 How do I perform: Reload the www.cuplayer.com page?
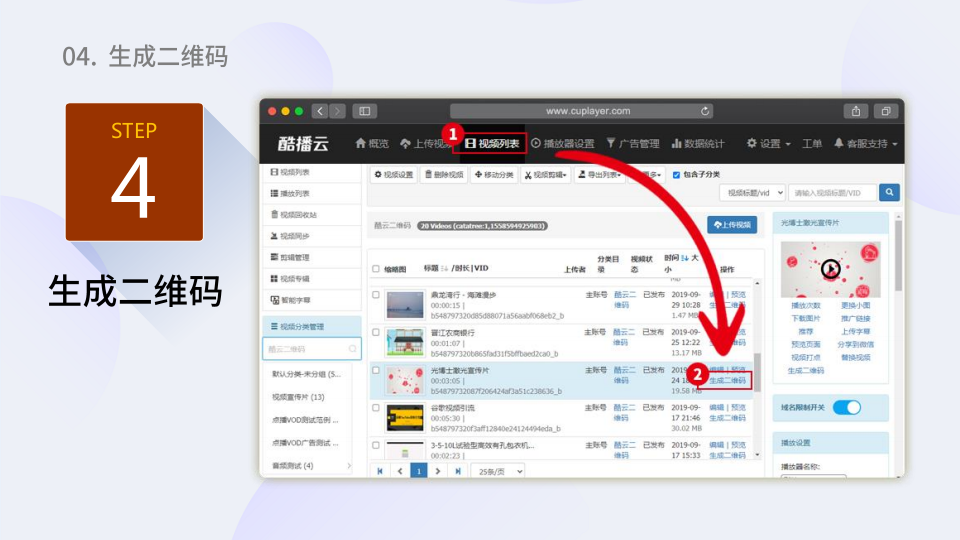point(705,111)
